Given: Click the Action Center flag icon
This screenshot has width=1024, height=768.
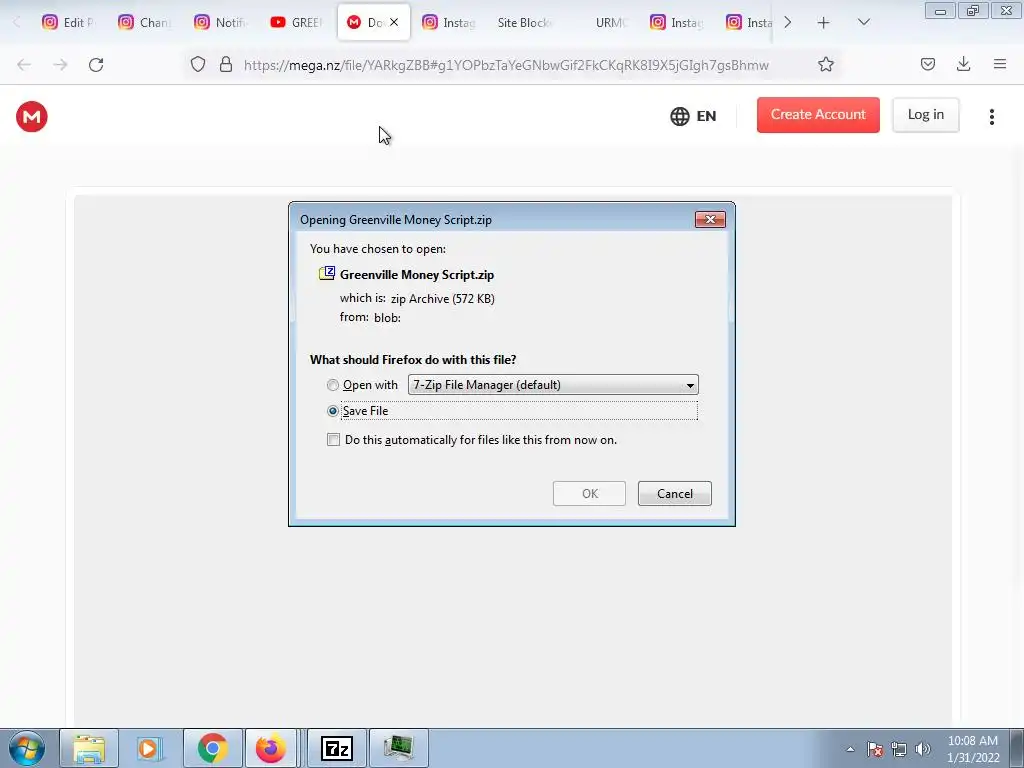Looking at the screenshot, I should pos(874,749).
